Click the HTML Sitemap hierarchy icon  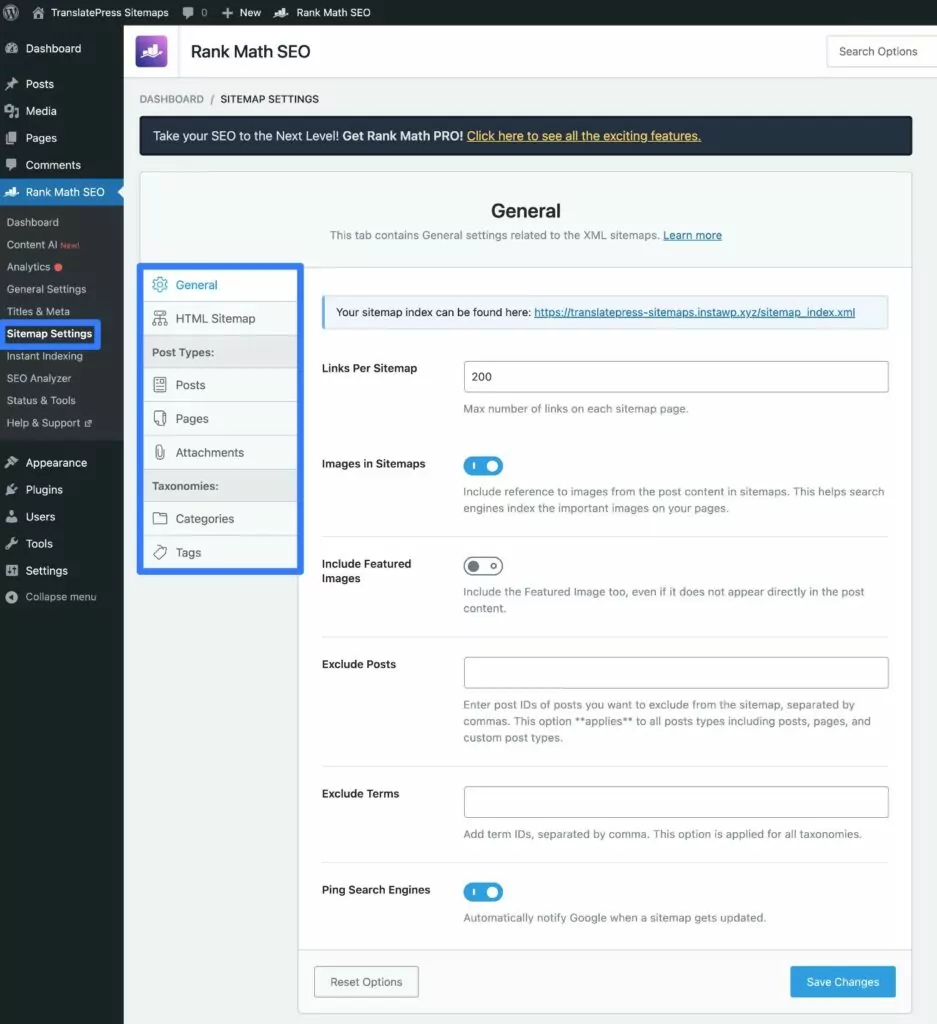point(160,318)
